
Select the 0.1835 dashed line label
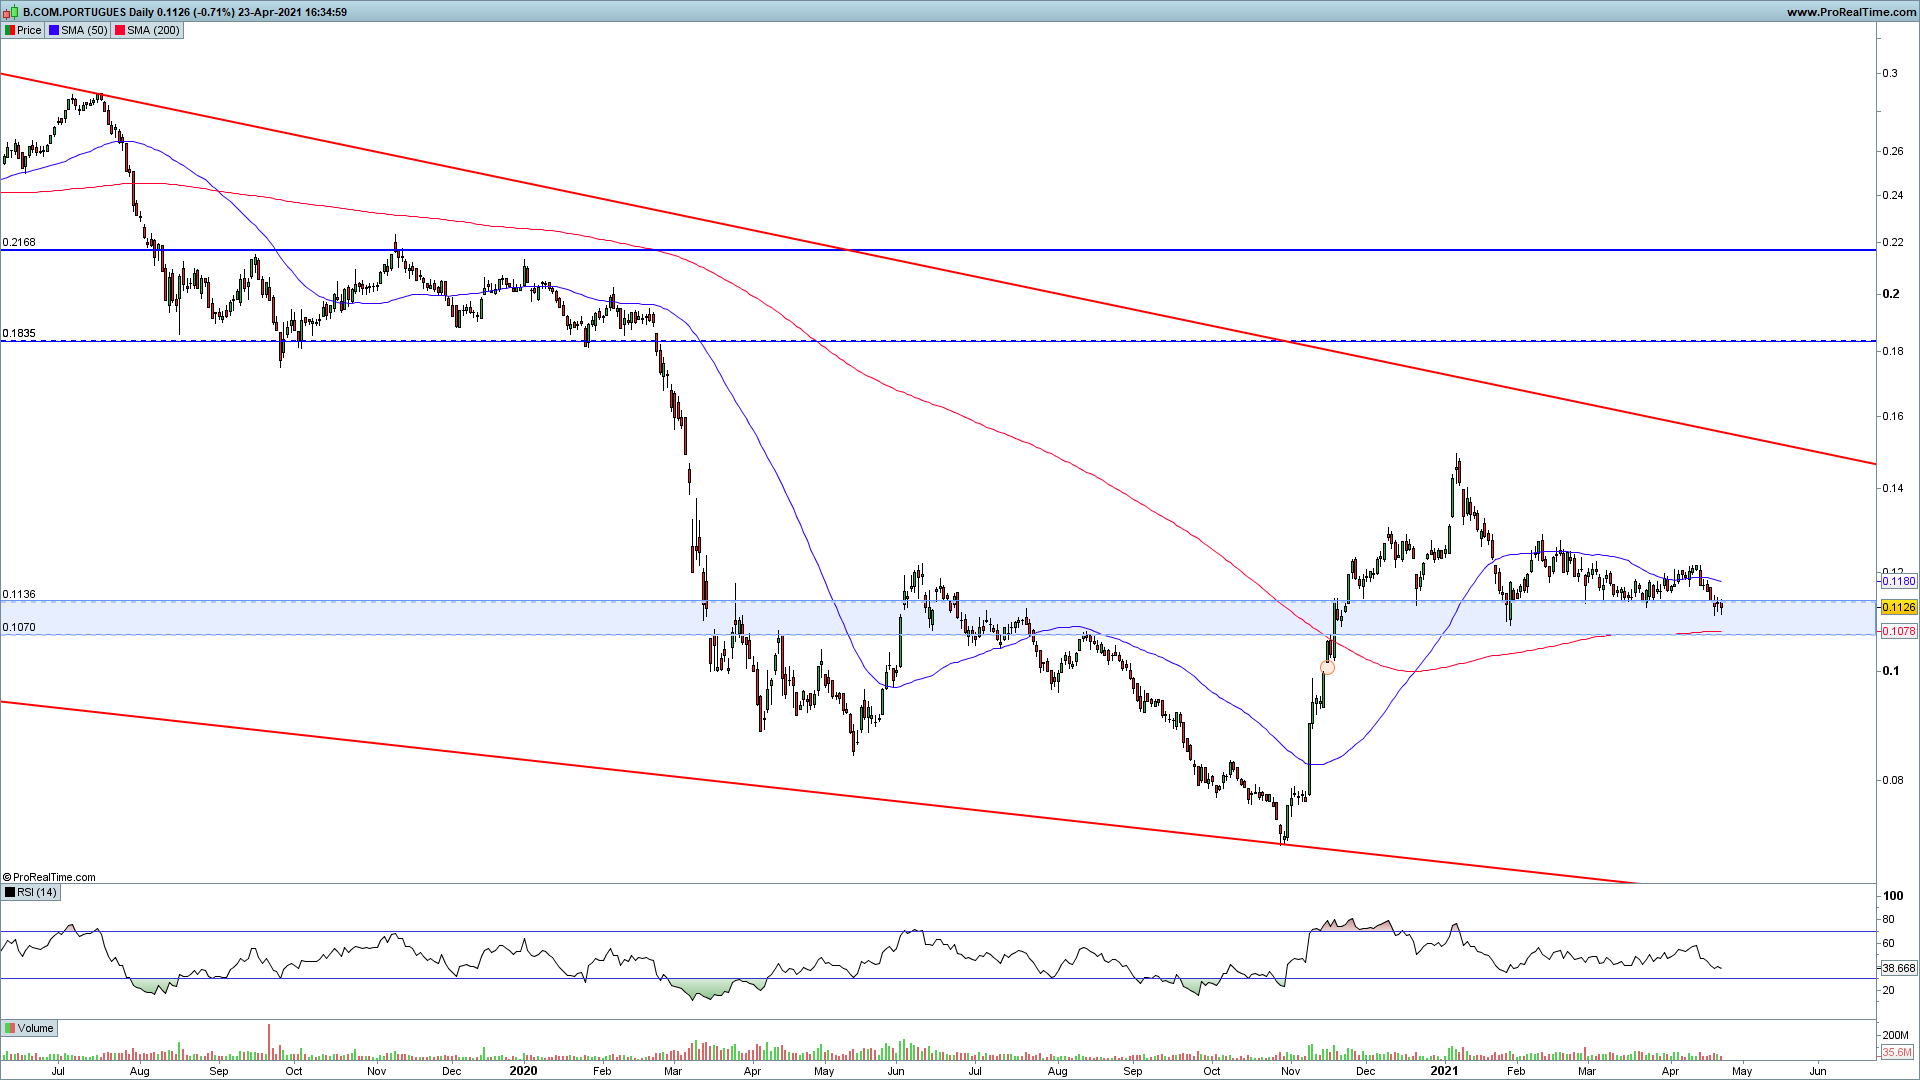19,333
